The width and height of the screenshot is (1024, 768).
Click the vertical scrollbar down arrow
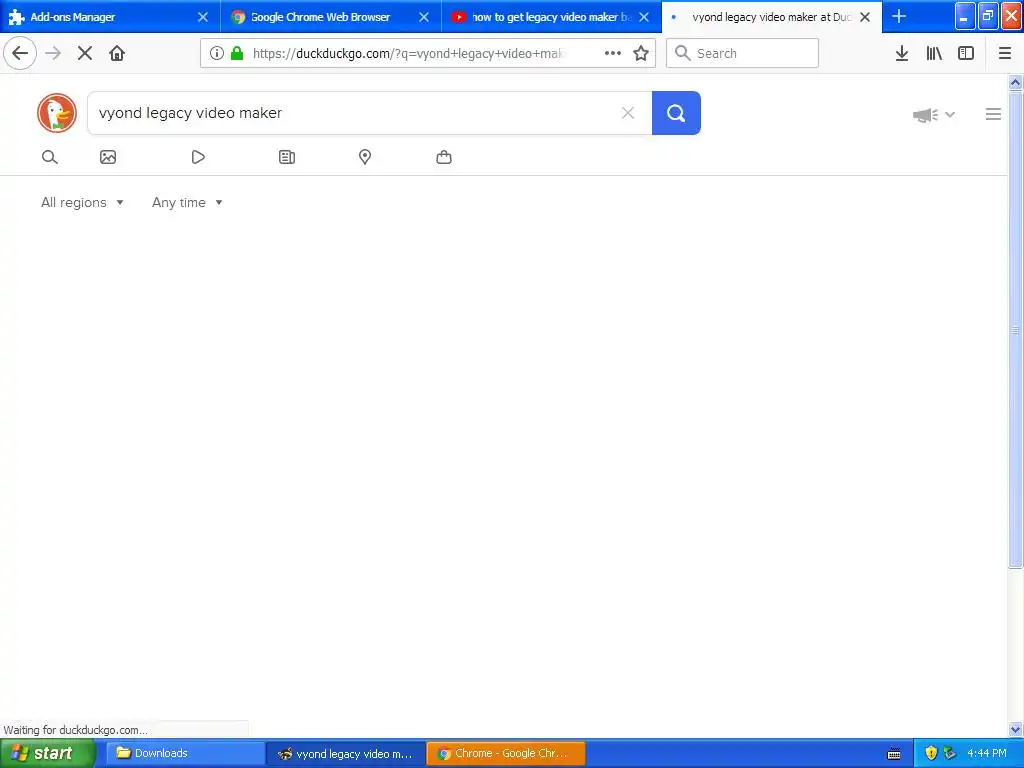(x=1015, y=729)
